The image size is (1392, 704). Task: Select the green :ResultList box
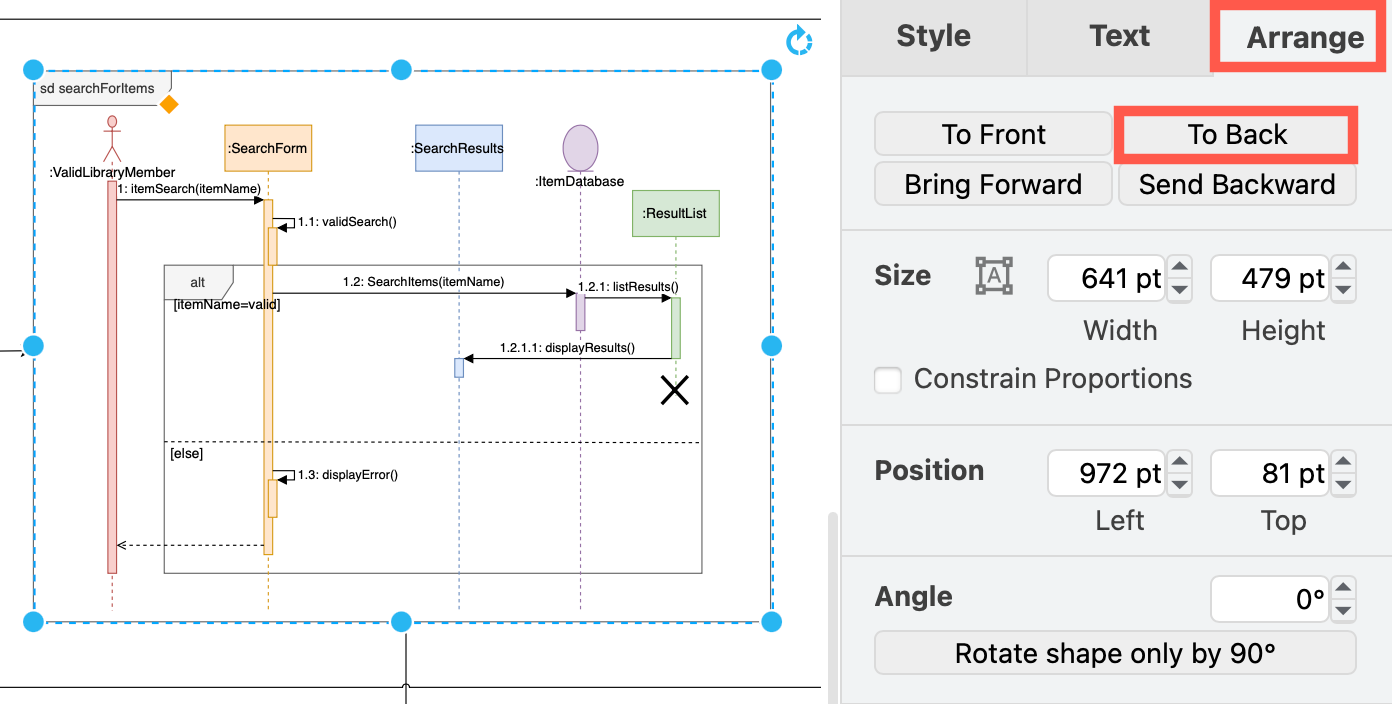point(675,213)
